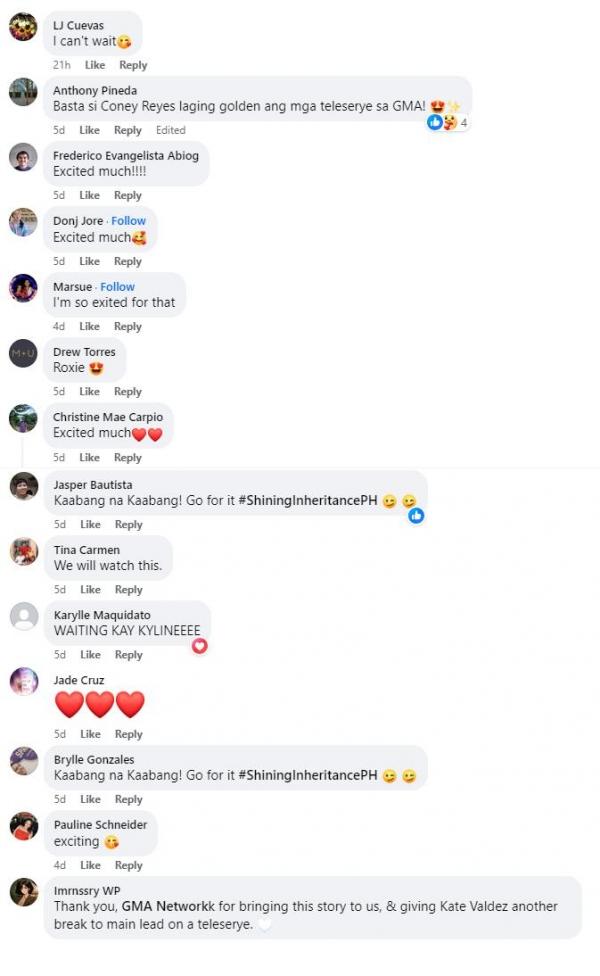The height and width of the screenshot is (976, 600).
Task: Reply to Tina Carmen's comment
Action: pyautogui.click(x=128, y=589)
